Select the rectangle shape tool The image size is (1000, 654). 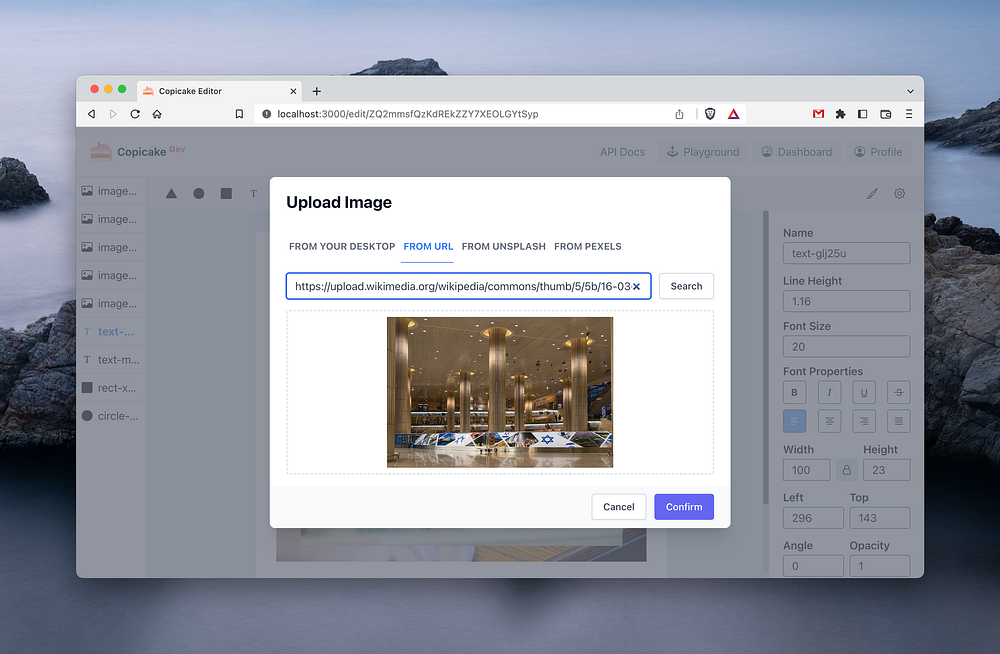click(226, 193)
